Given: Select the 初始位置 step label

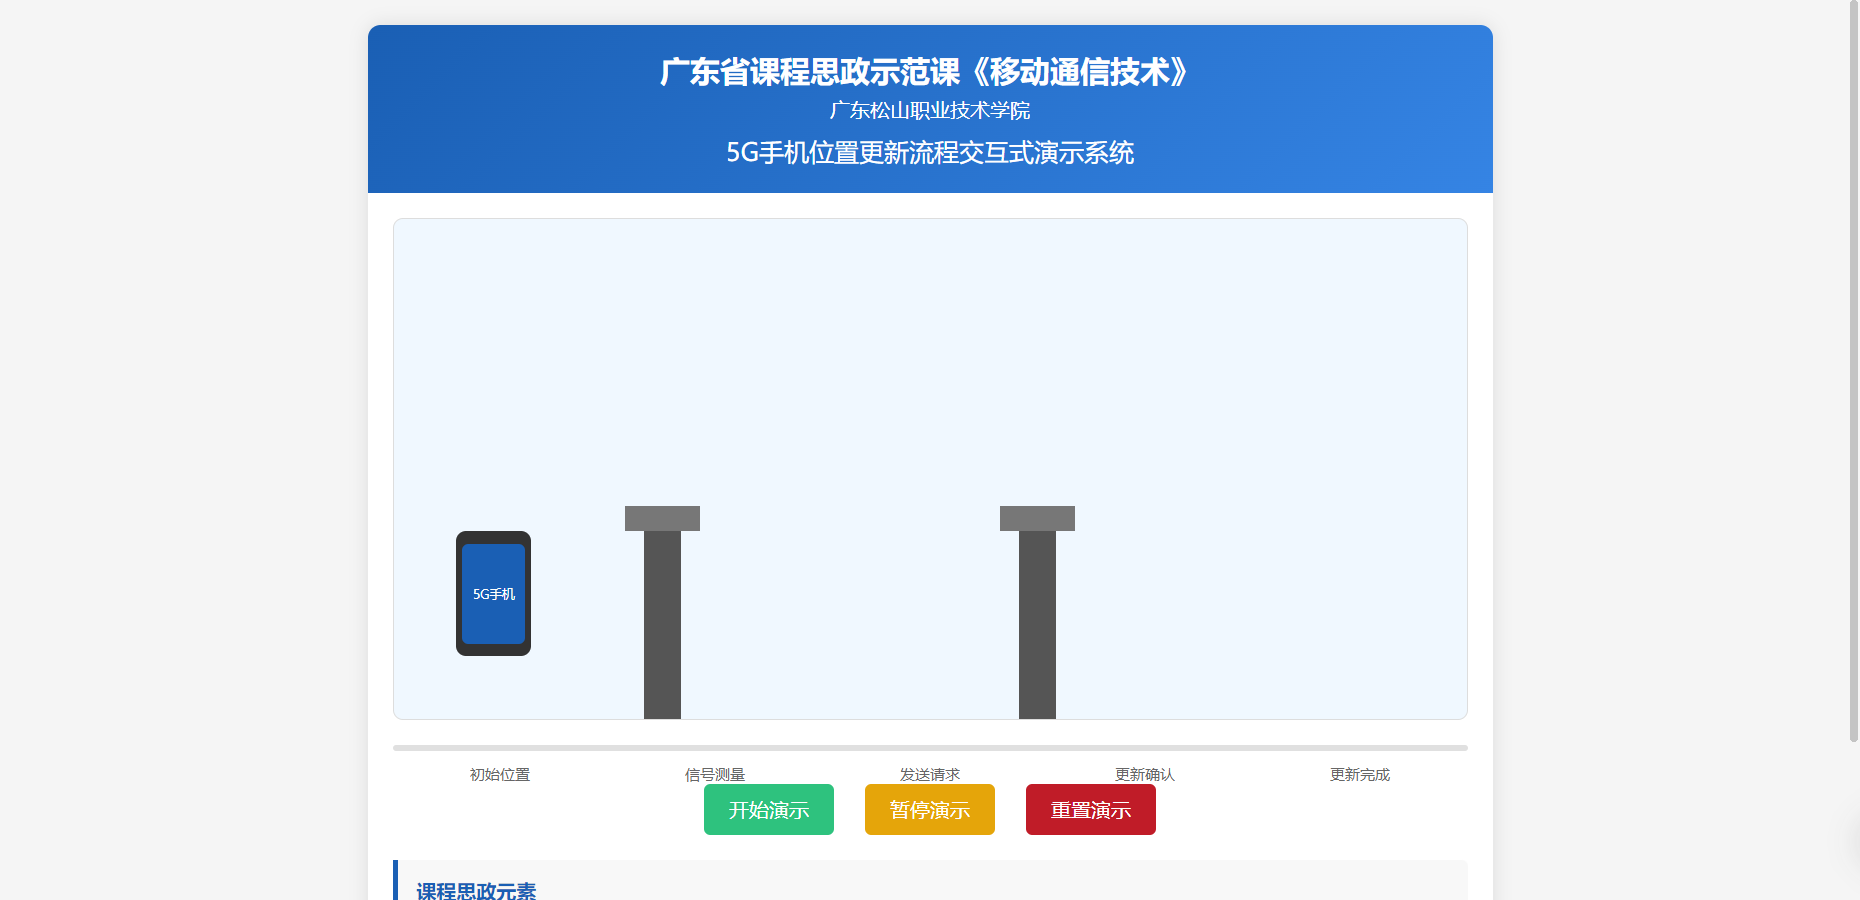Looking at the screenshot, I should coord(500,774).
